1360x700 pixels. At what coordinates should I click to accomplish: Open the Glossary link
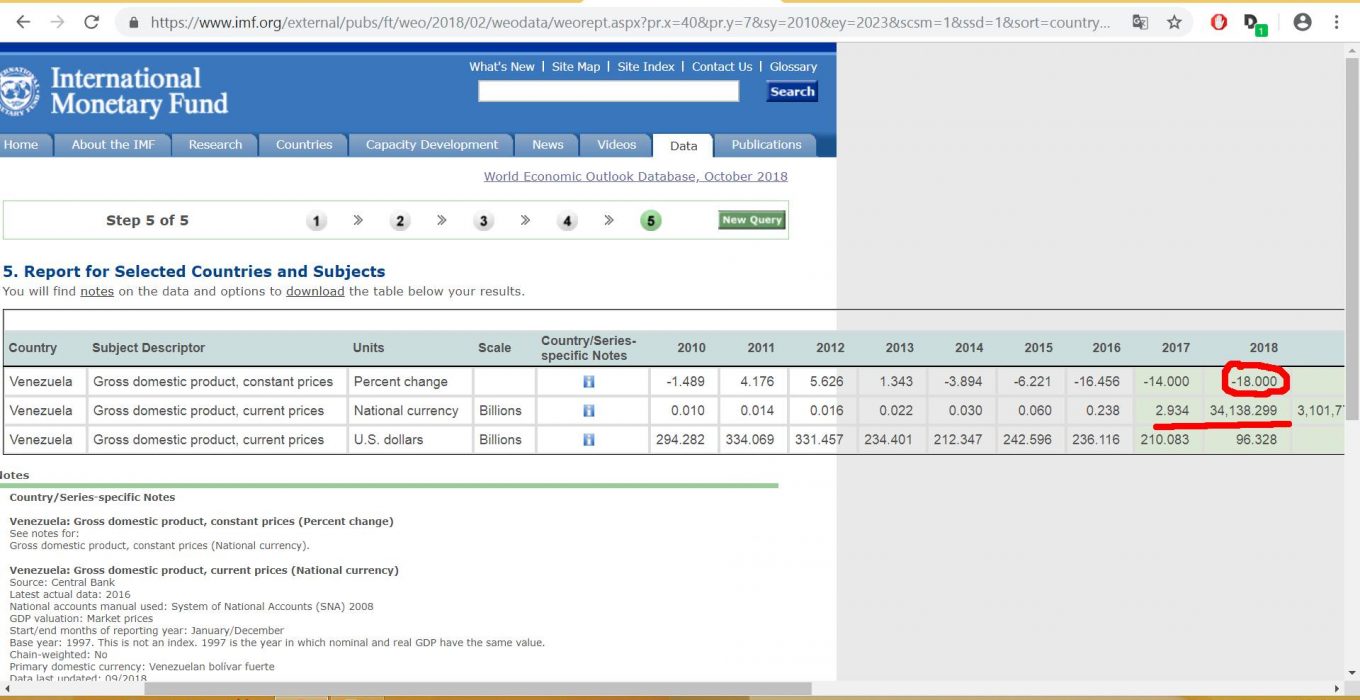793,67
